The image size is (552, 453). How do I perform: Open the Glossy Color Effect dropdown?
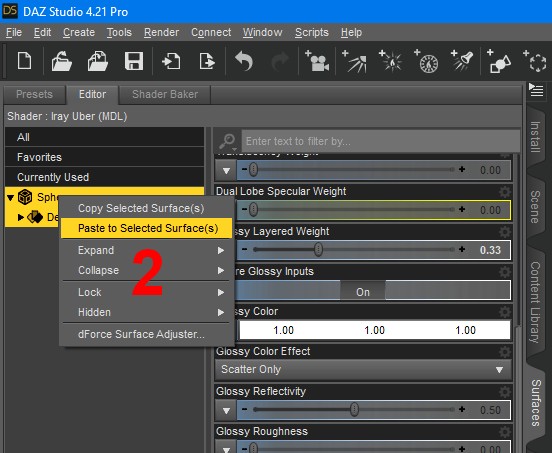(x=363, y=370)
